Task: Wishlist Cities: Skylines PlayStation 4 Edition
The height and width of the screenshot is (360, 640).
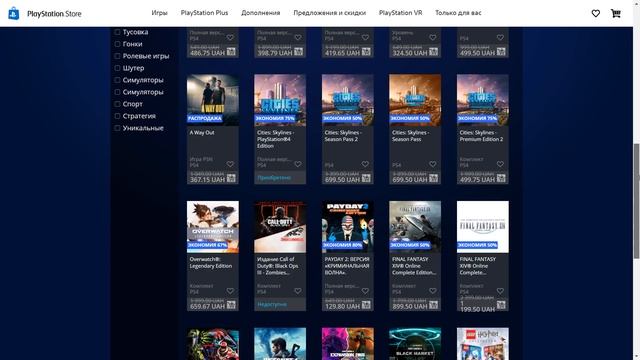Action: click(298, 164)
